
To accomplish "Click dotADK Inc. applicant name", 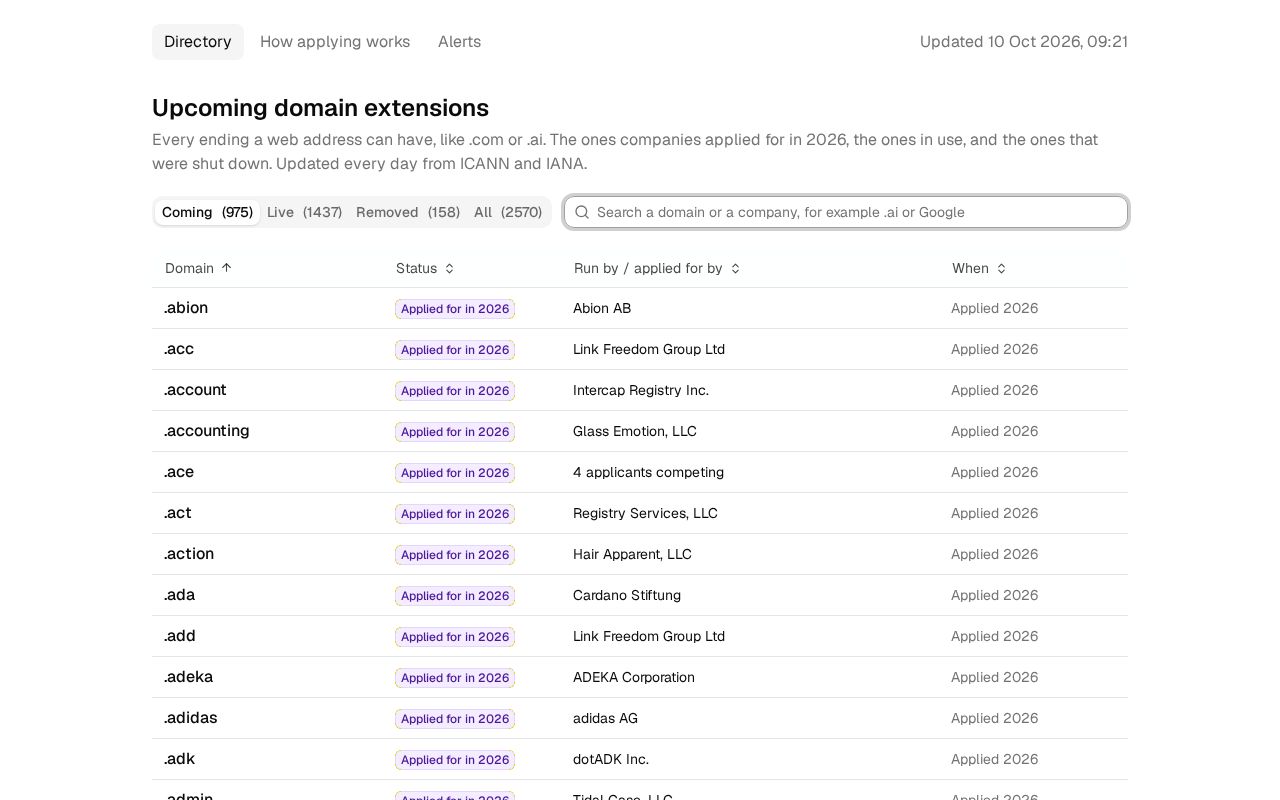I will [x=611, y=759].
